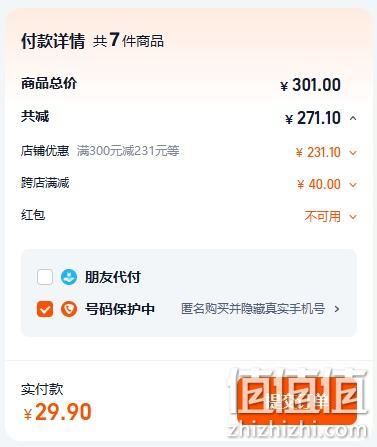Open the anonymous purchase details arrow
The image size is (377, 447).
(337, 309)
